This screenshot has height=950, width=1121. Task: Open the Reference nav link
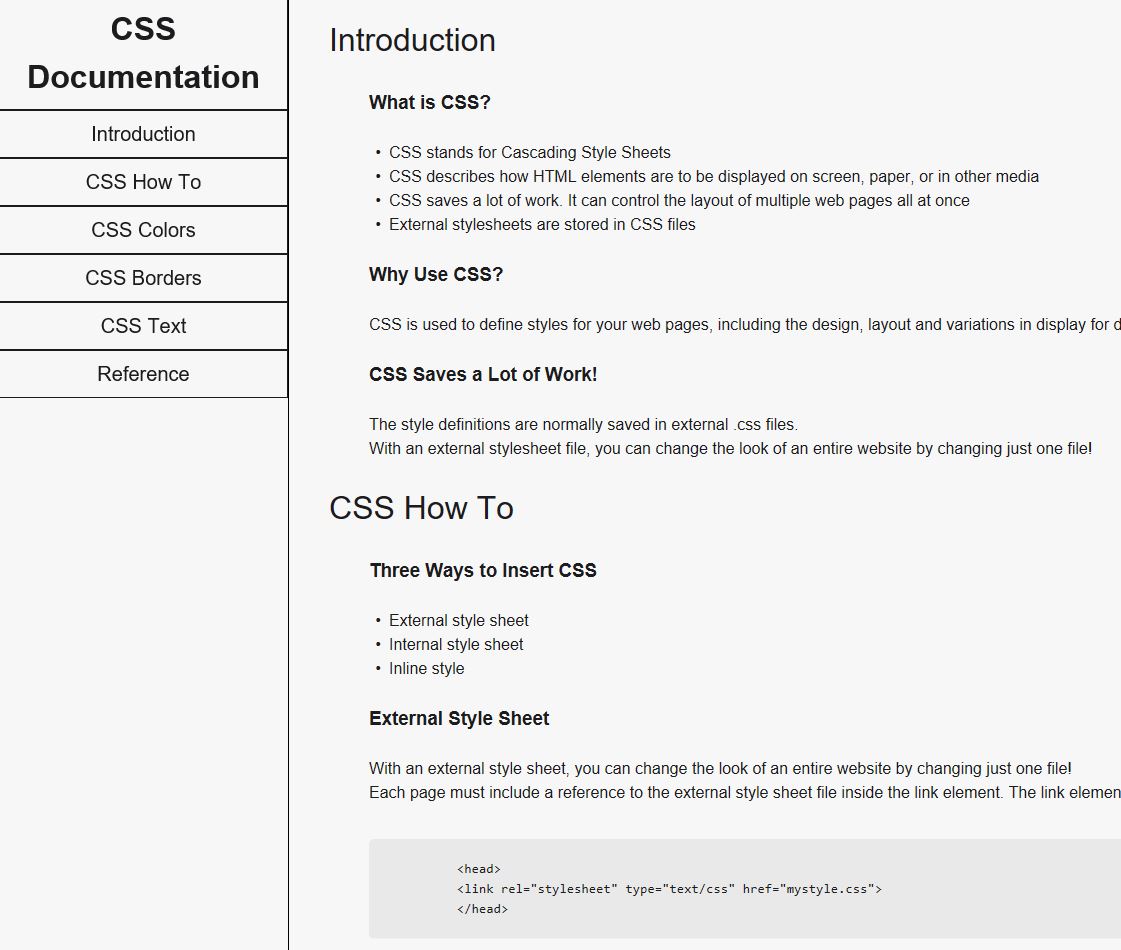(143, 374)
